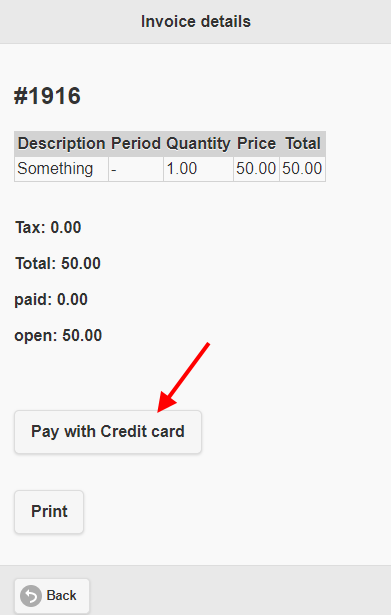The height and width of the screenshot is (615, 391).
Task: Click the open: 50.00 balance line
Action: pos(58,336)
